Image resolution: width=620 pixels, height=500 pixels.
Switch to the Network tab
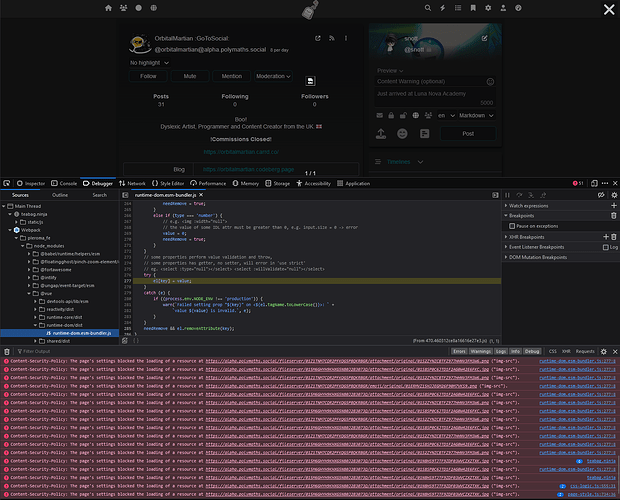(132, 183)
